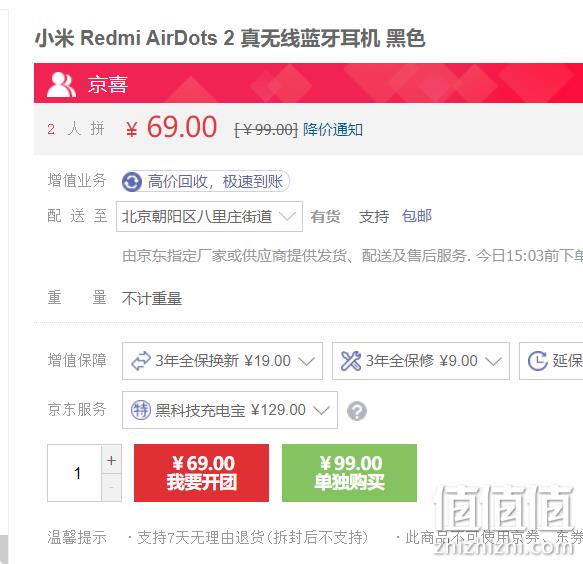Open the question mark help icon
583x564 pixels.
(357, 411)
